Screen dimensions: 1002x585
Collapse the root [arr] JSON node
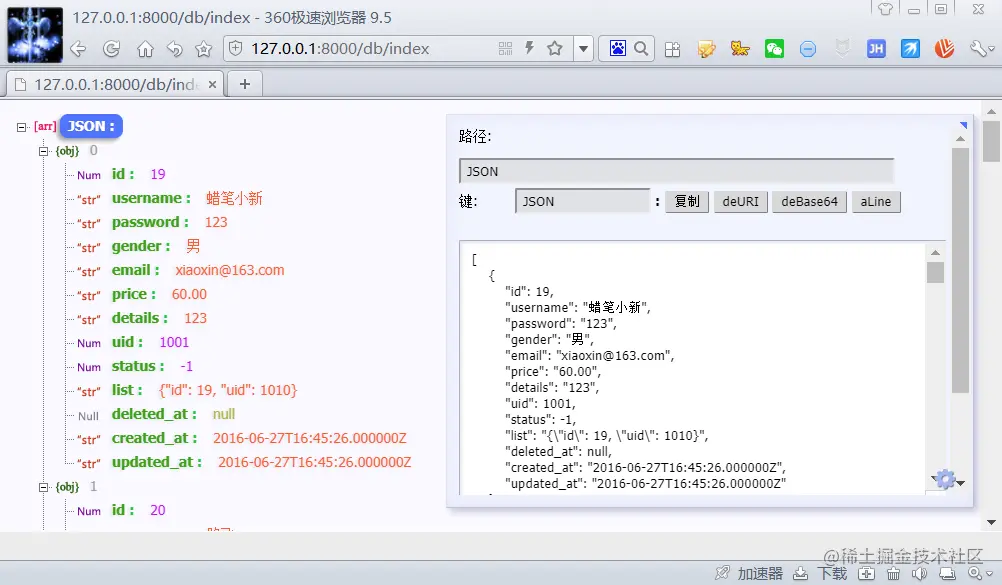pyautogui.click(x=21, y=127)
